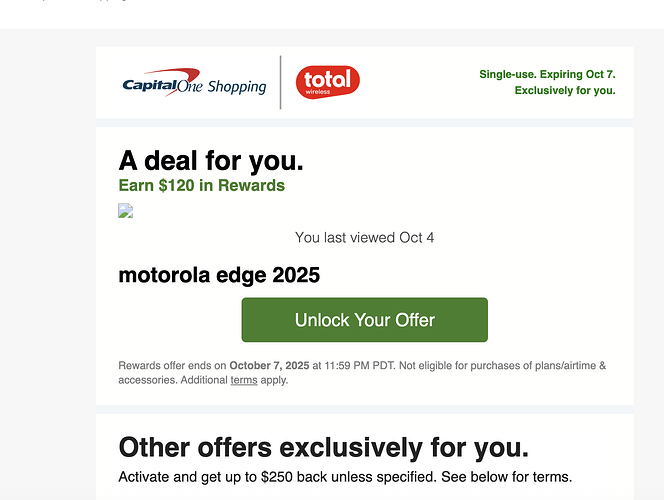
Task: Click the Earn $120 in Rewards text
Action: 201,185
